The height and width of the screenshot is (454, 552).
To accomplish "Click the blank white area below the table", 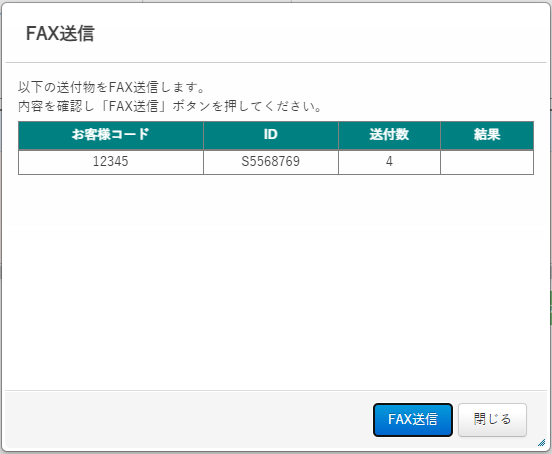I will point(276,282).
